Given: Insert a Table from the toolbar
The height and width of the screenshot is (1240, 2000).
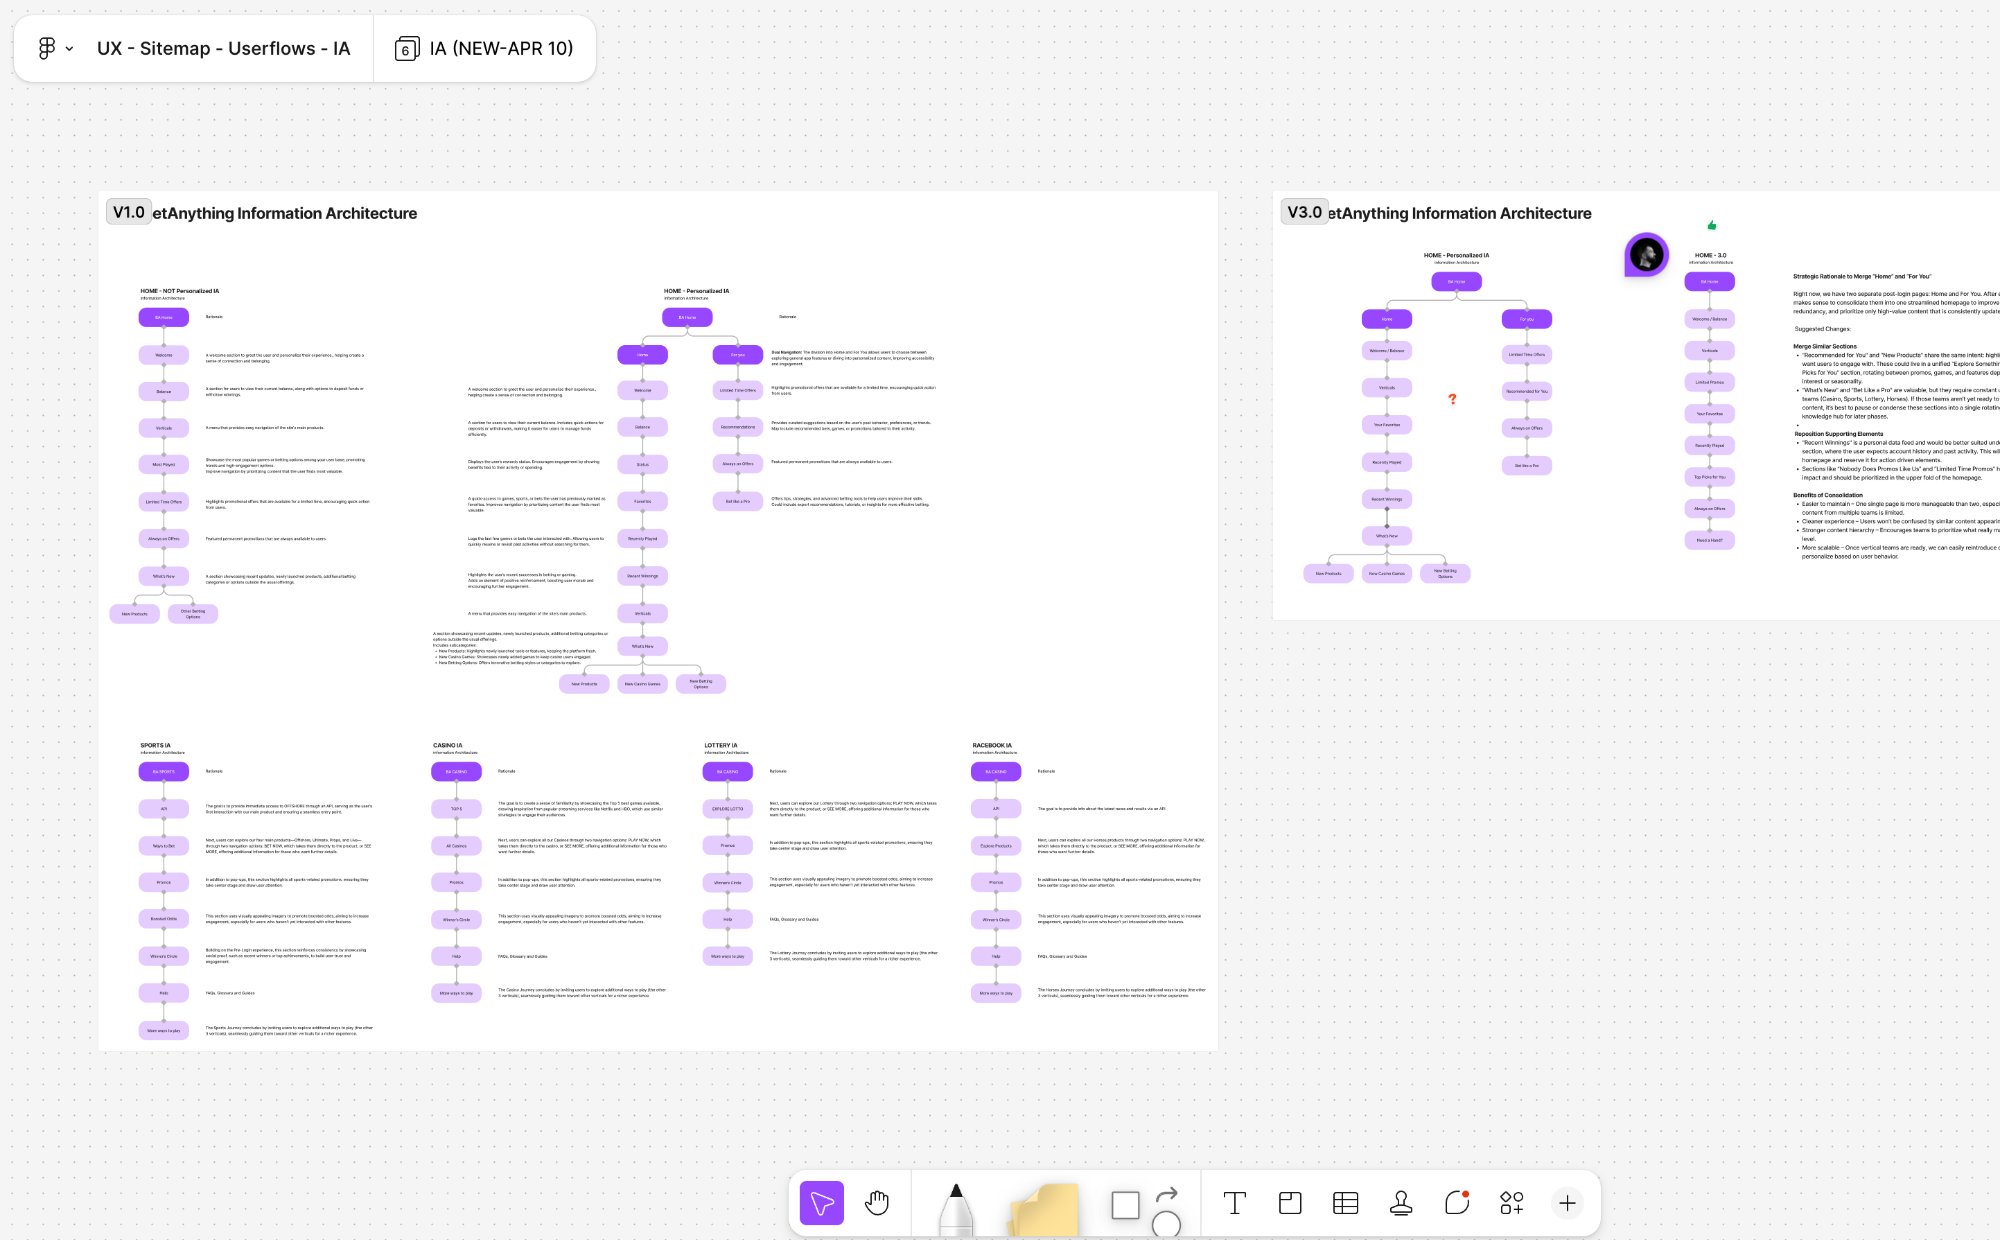Looking at the screenshot, I should pyautogui.click(x=1345, y=1203).
